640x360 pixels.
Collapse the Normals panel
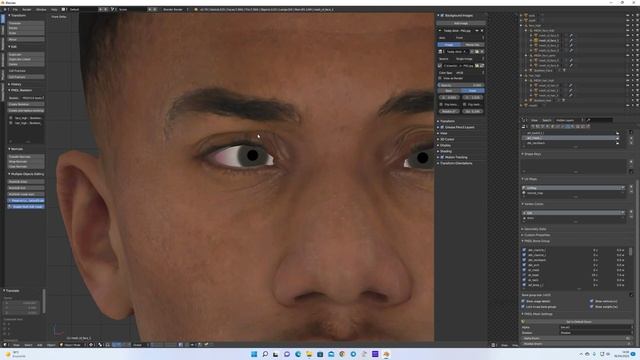coord(16,149)
